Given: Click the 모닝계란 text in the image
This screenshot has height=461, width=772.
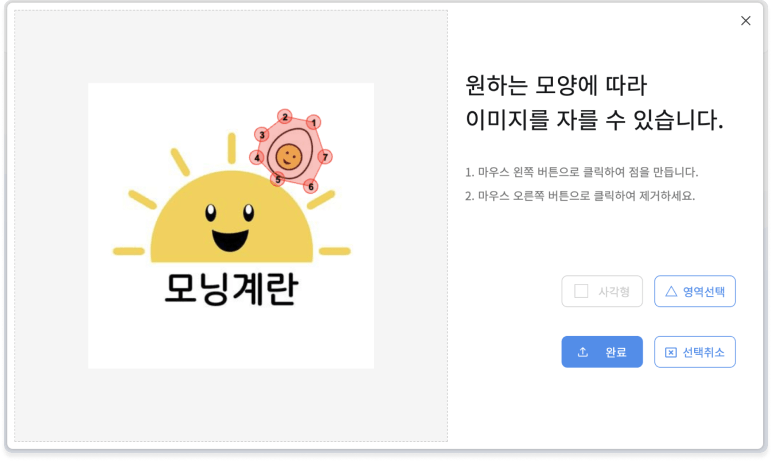Looking at the screenshot, I should [231, 289].
